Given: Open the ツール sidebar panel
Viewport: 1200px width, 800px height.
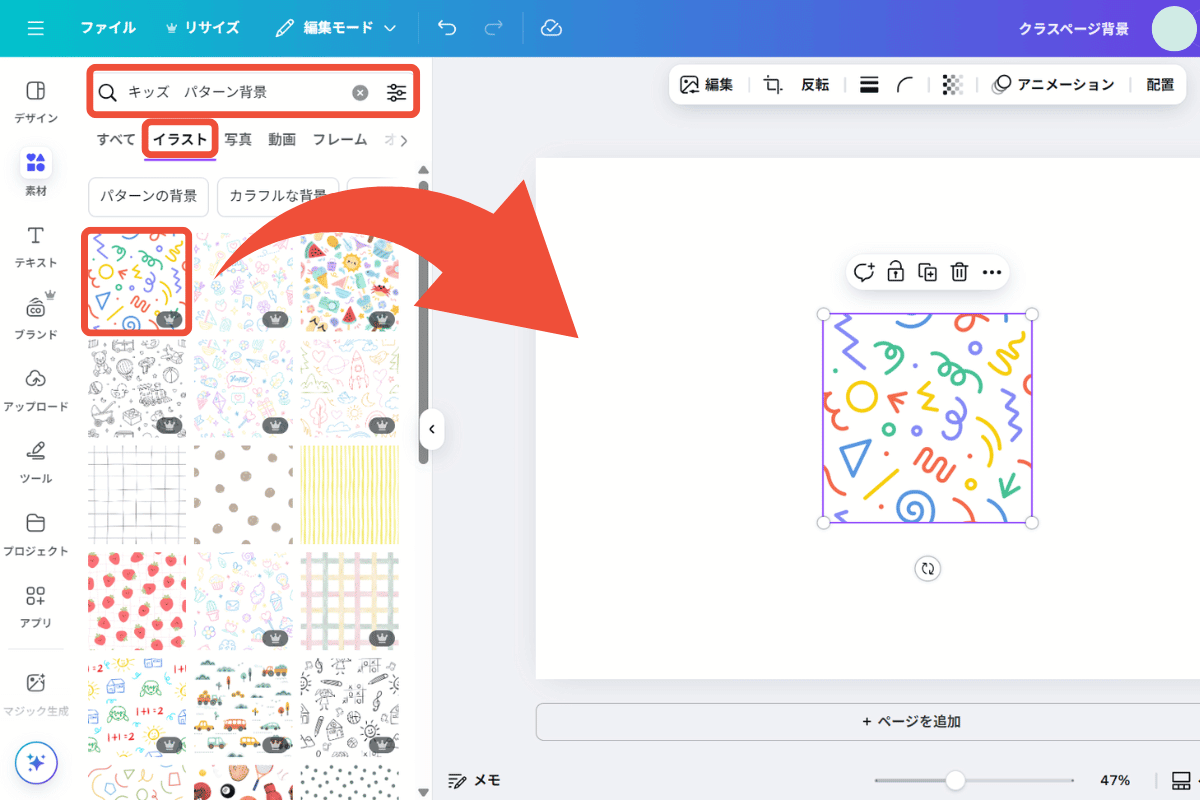Looking at the screenshot, I should point(35,461).
